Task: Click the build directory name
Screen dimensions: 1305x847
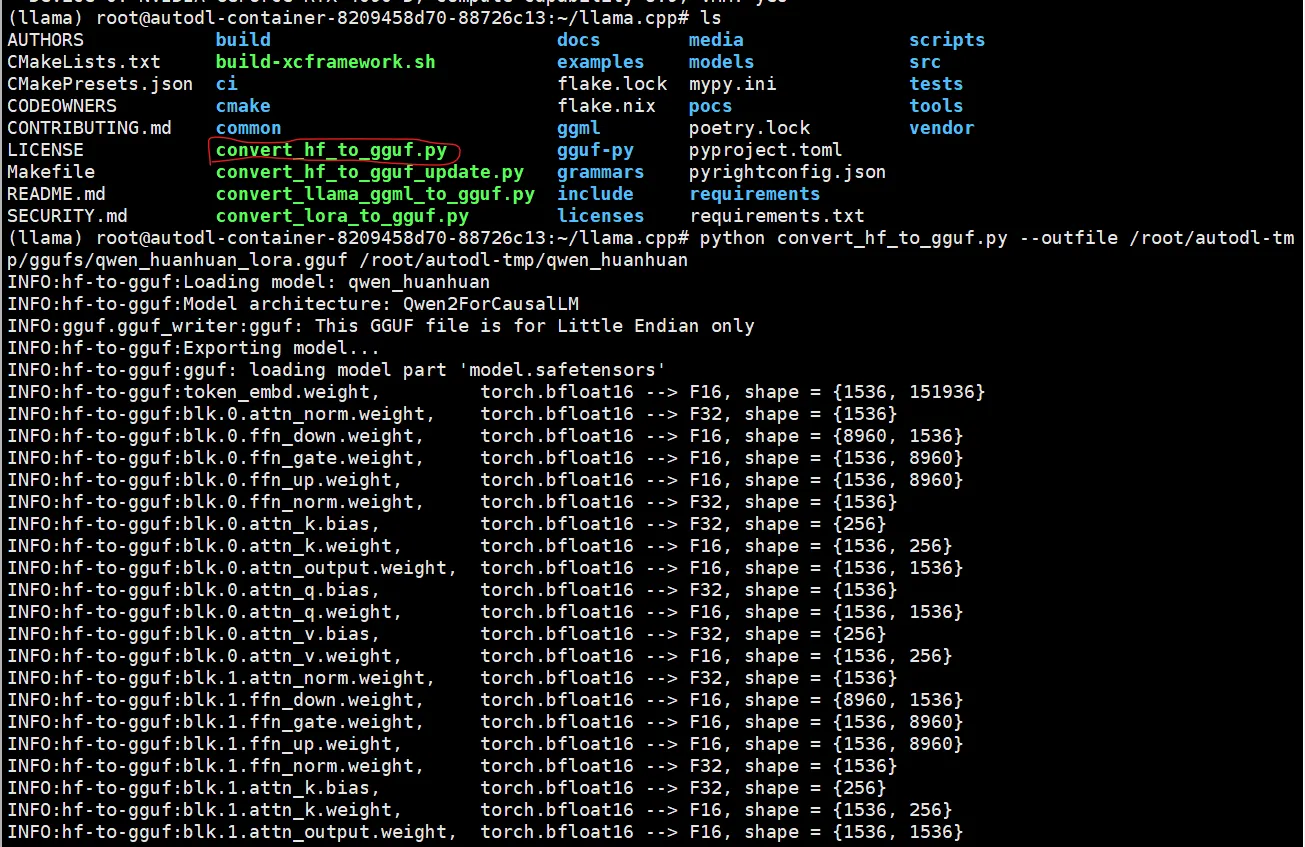Action: coord(243,40)
